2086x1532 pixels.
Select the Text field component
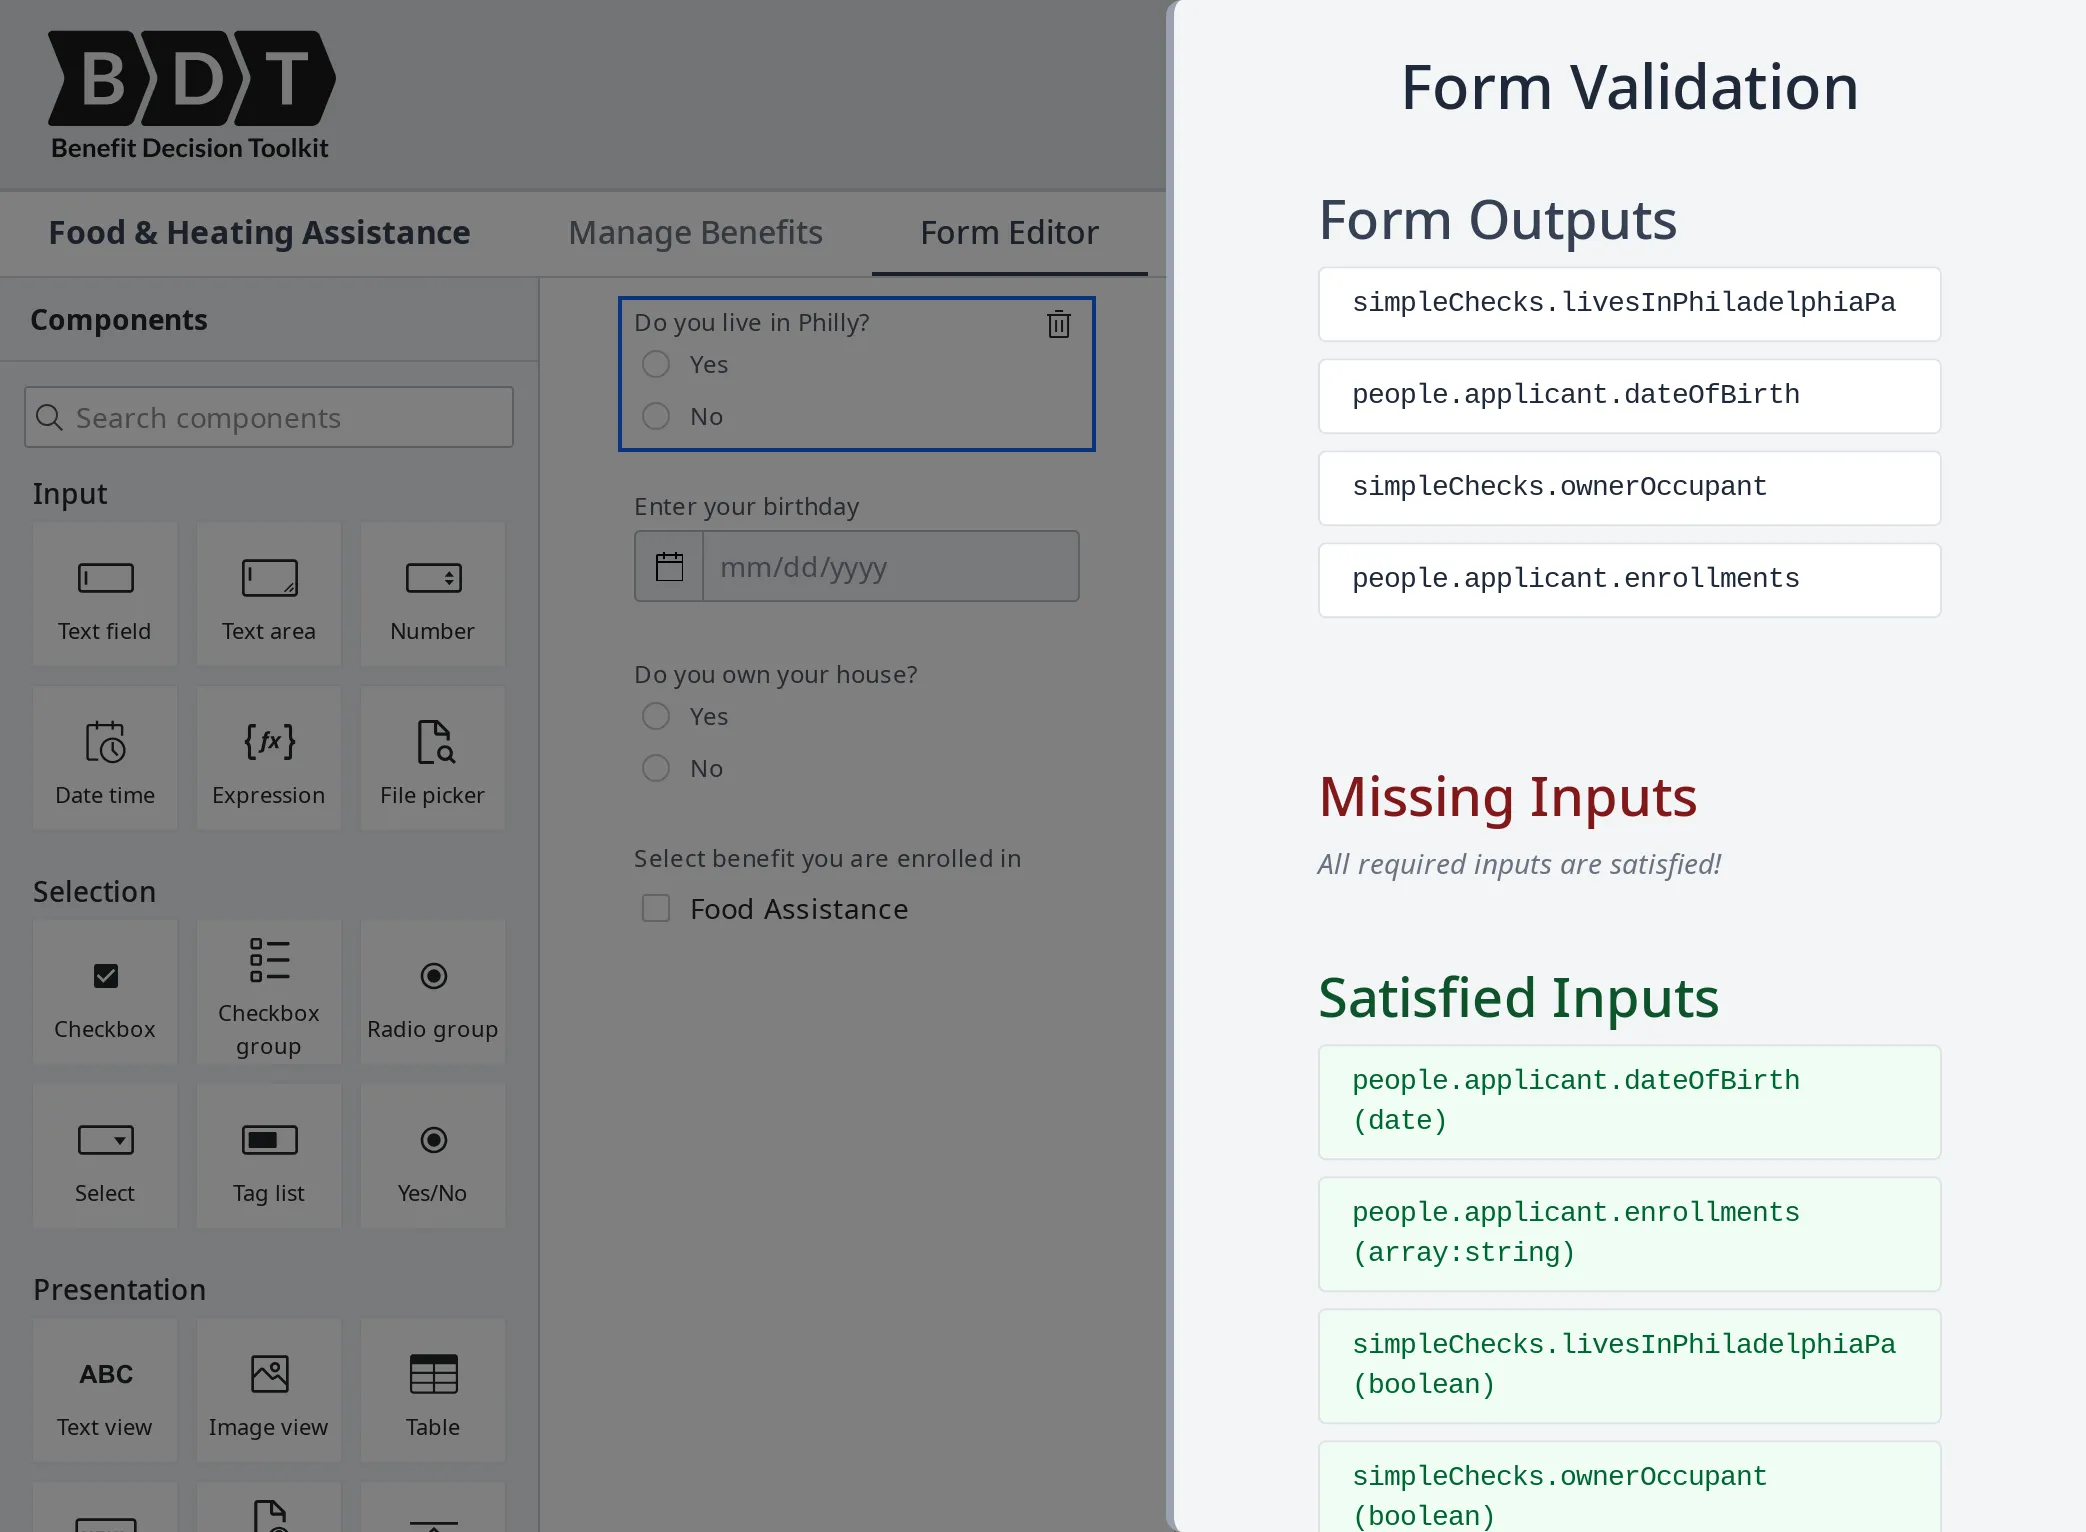(x=104, y=595)
